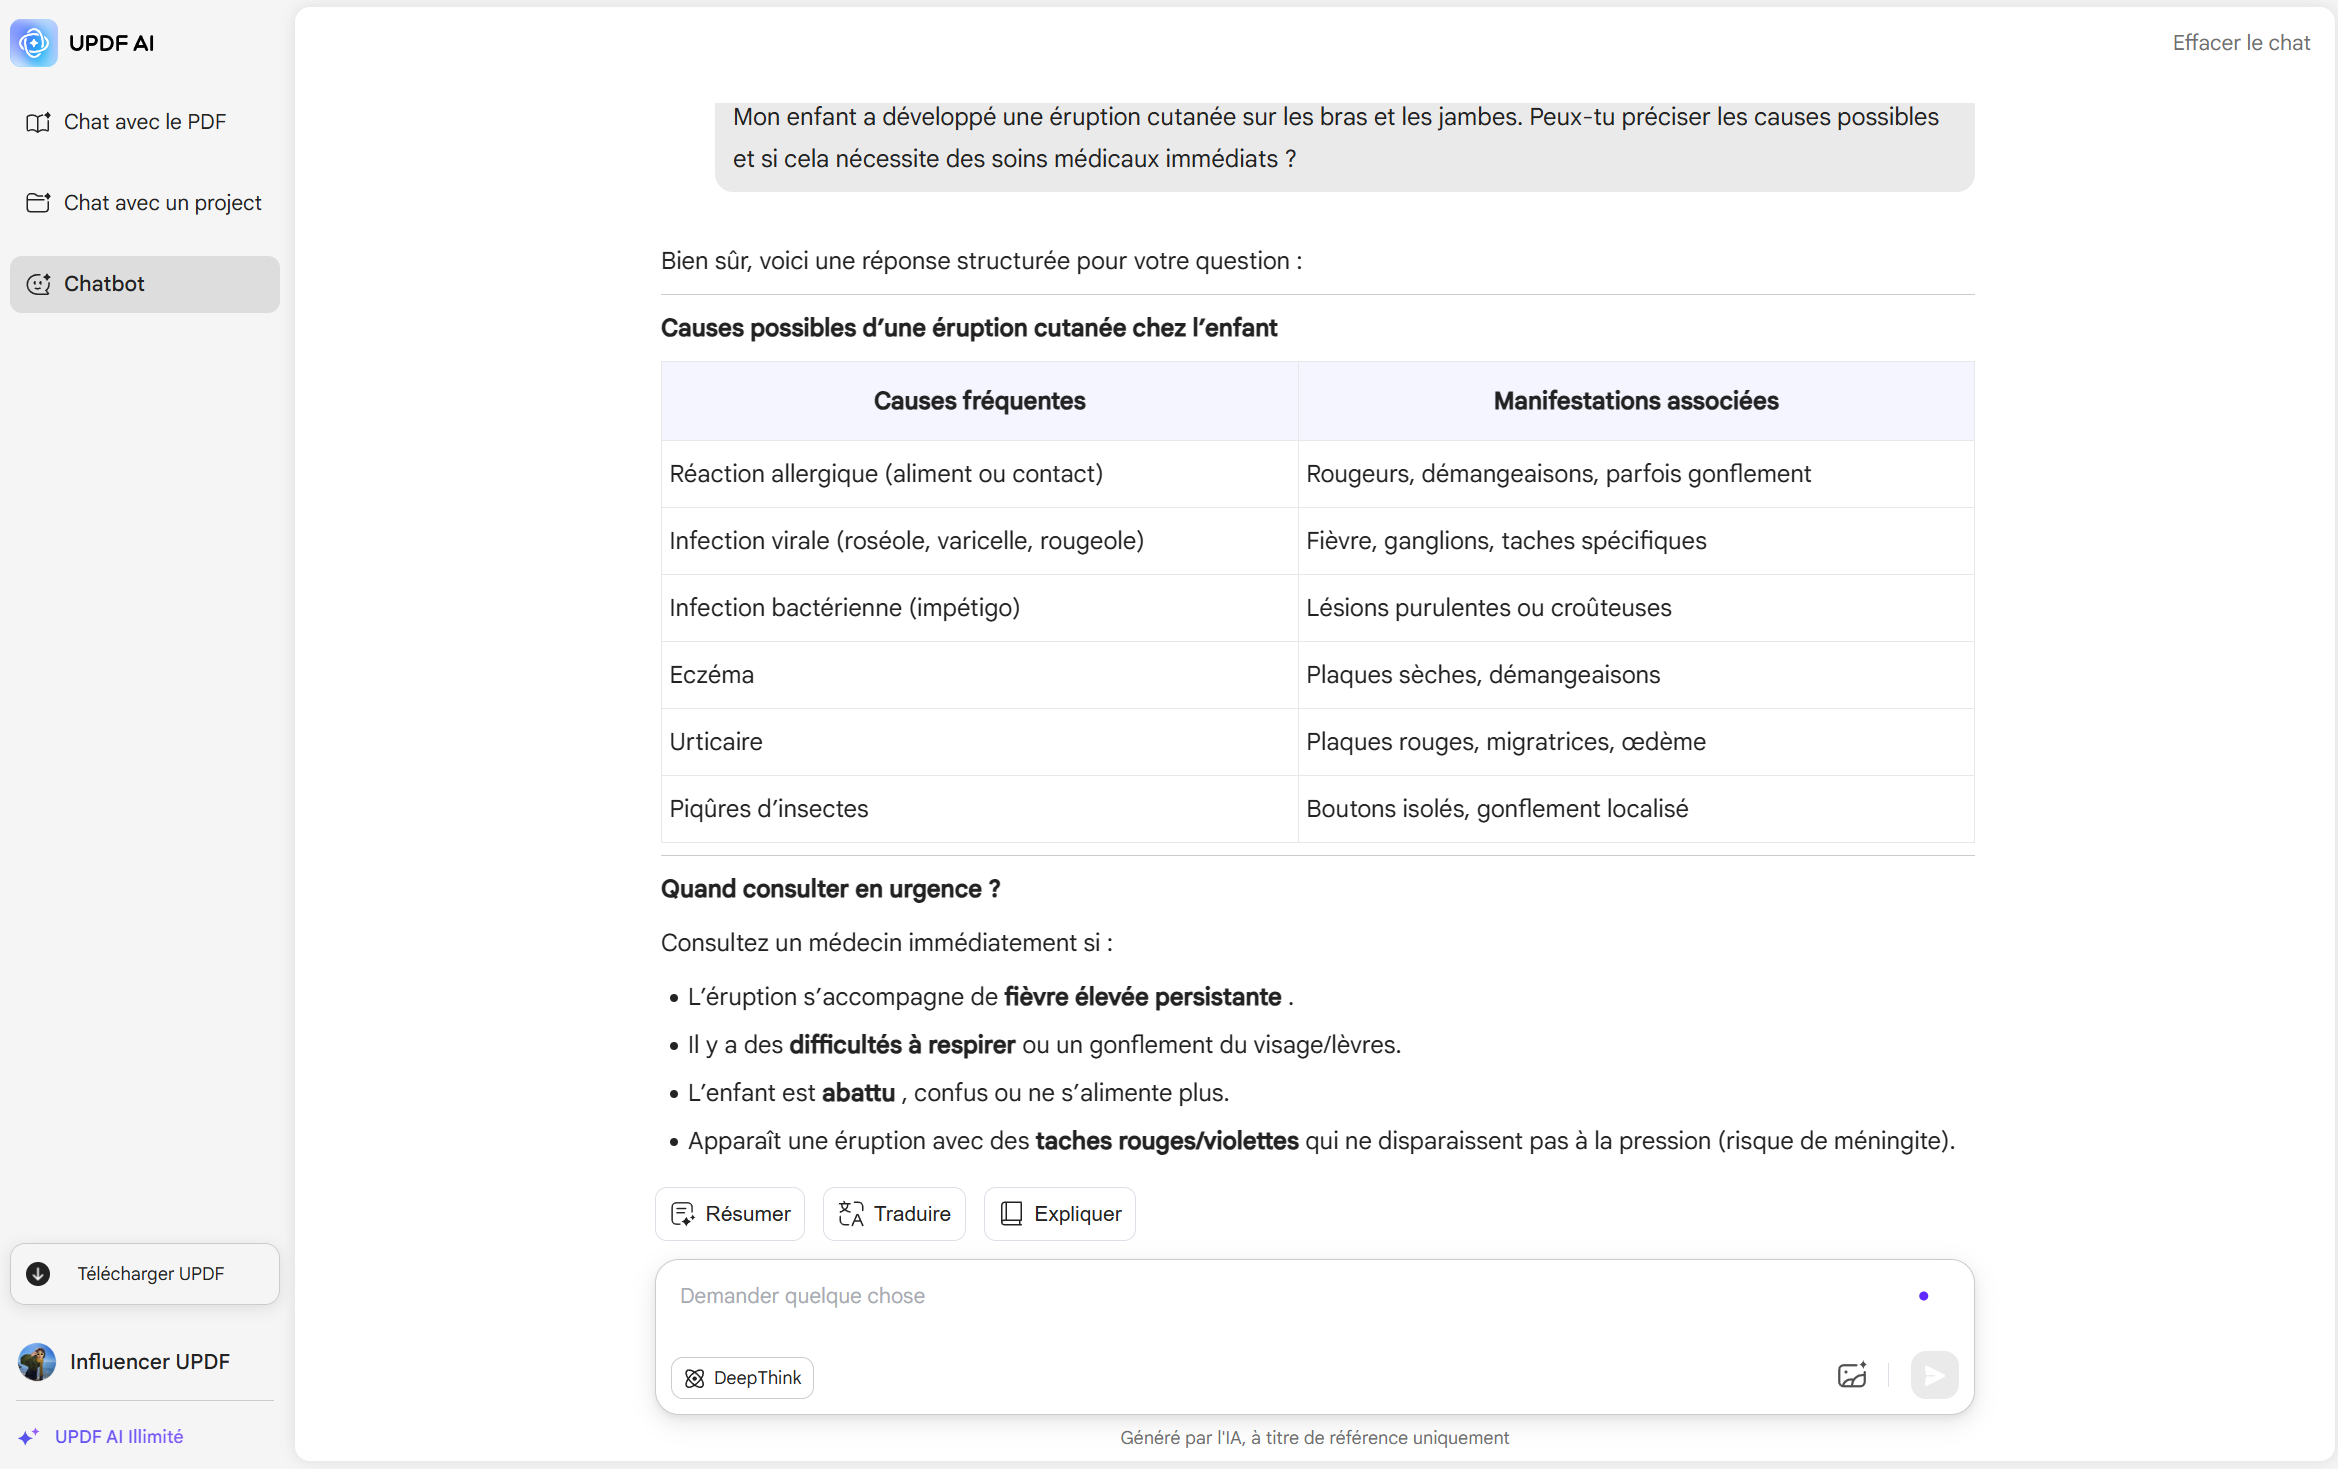
Task: Open the Influencer UPDF profile avatar
Action: (x=37, y=1362)
